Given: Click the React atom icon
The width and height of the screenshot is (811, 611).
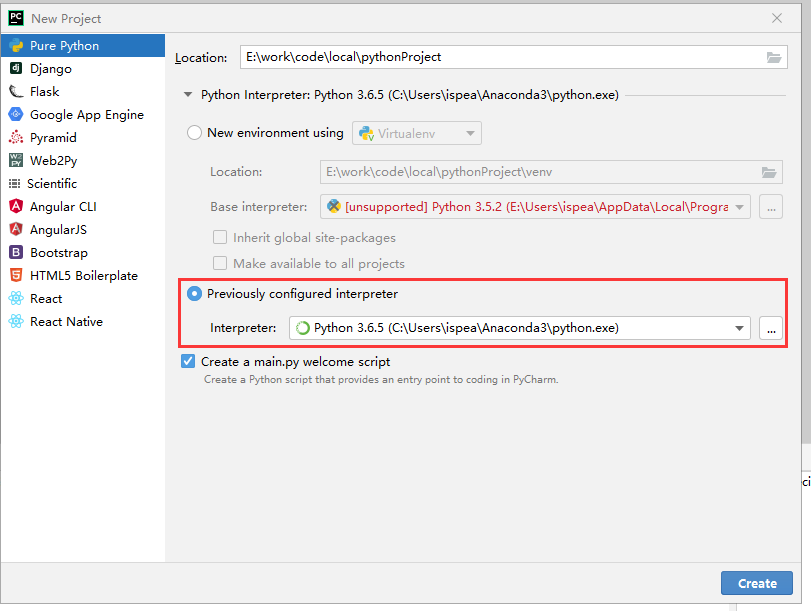Looking at the screenshot, I should [16, 299].
